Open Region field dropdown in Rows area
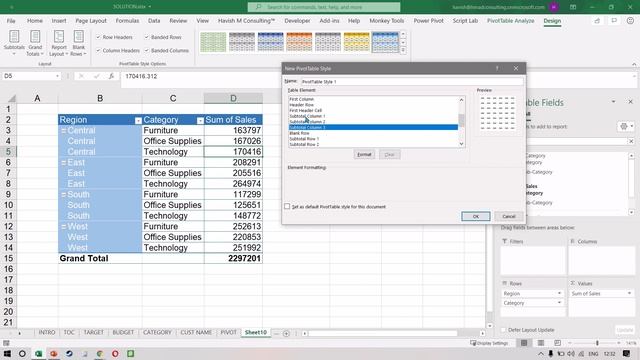 pos(559,293)
